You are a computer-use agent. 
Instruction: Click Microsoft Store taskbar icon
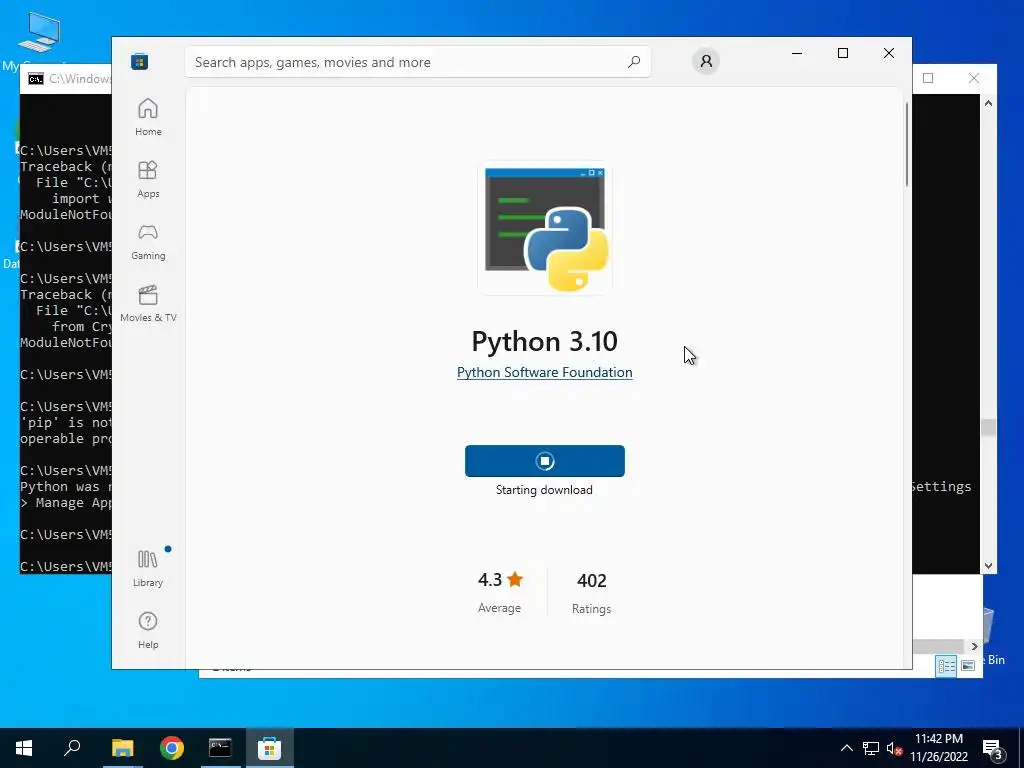[269, 748]
